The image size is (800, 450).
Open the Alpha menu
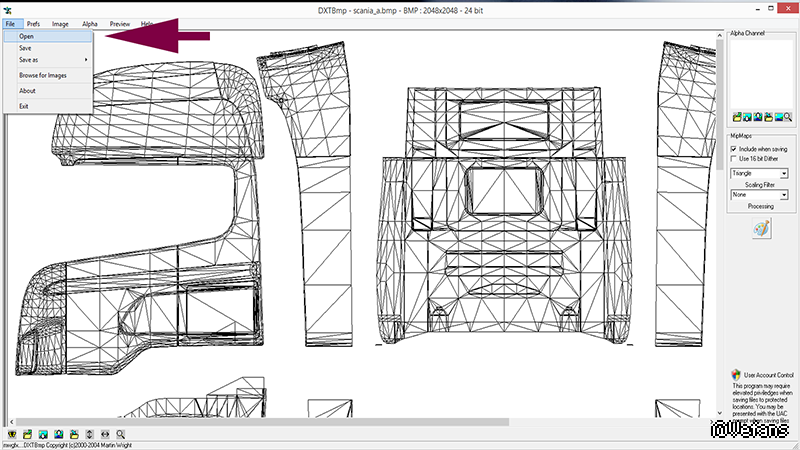pyautogui.click(x=90, y=22)
